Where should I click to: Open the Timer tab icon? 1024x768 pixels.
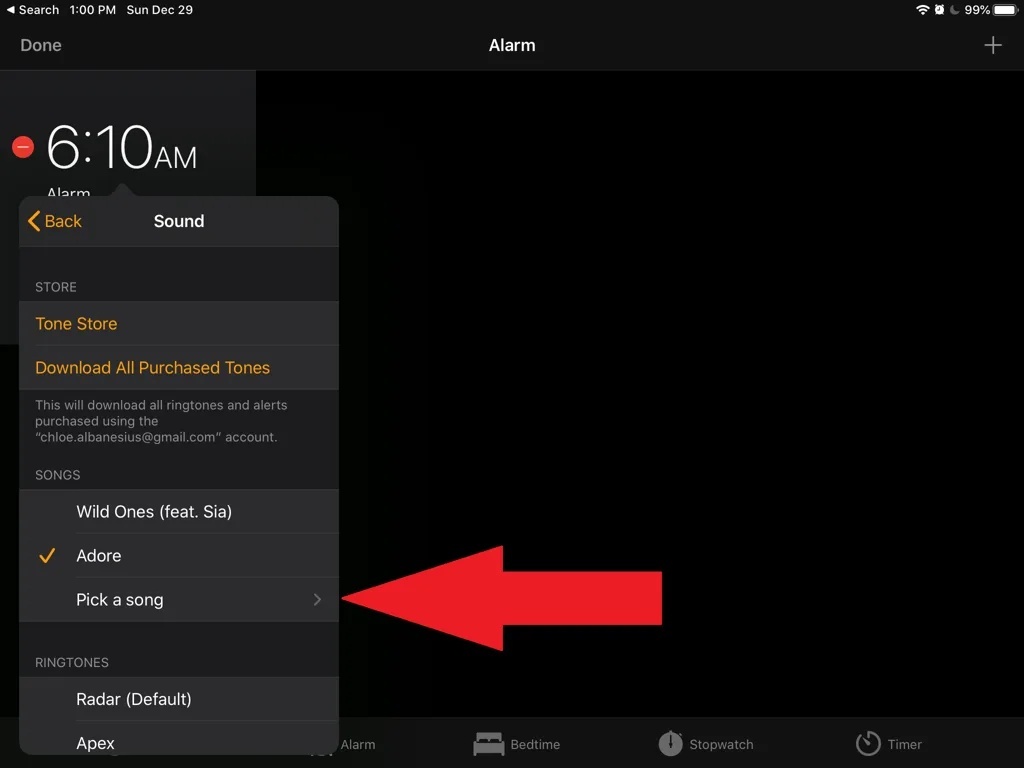(x=868, y=743)
